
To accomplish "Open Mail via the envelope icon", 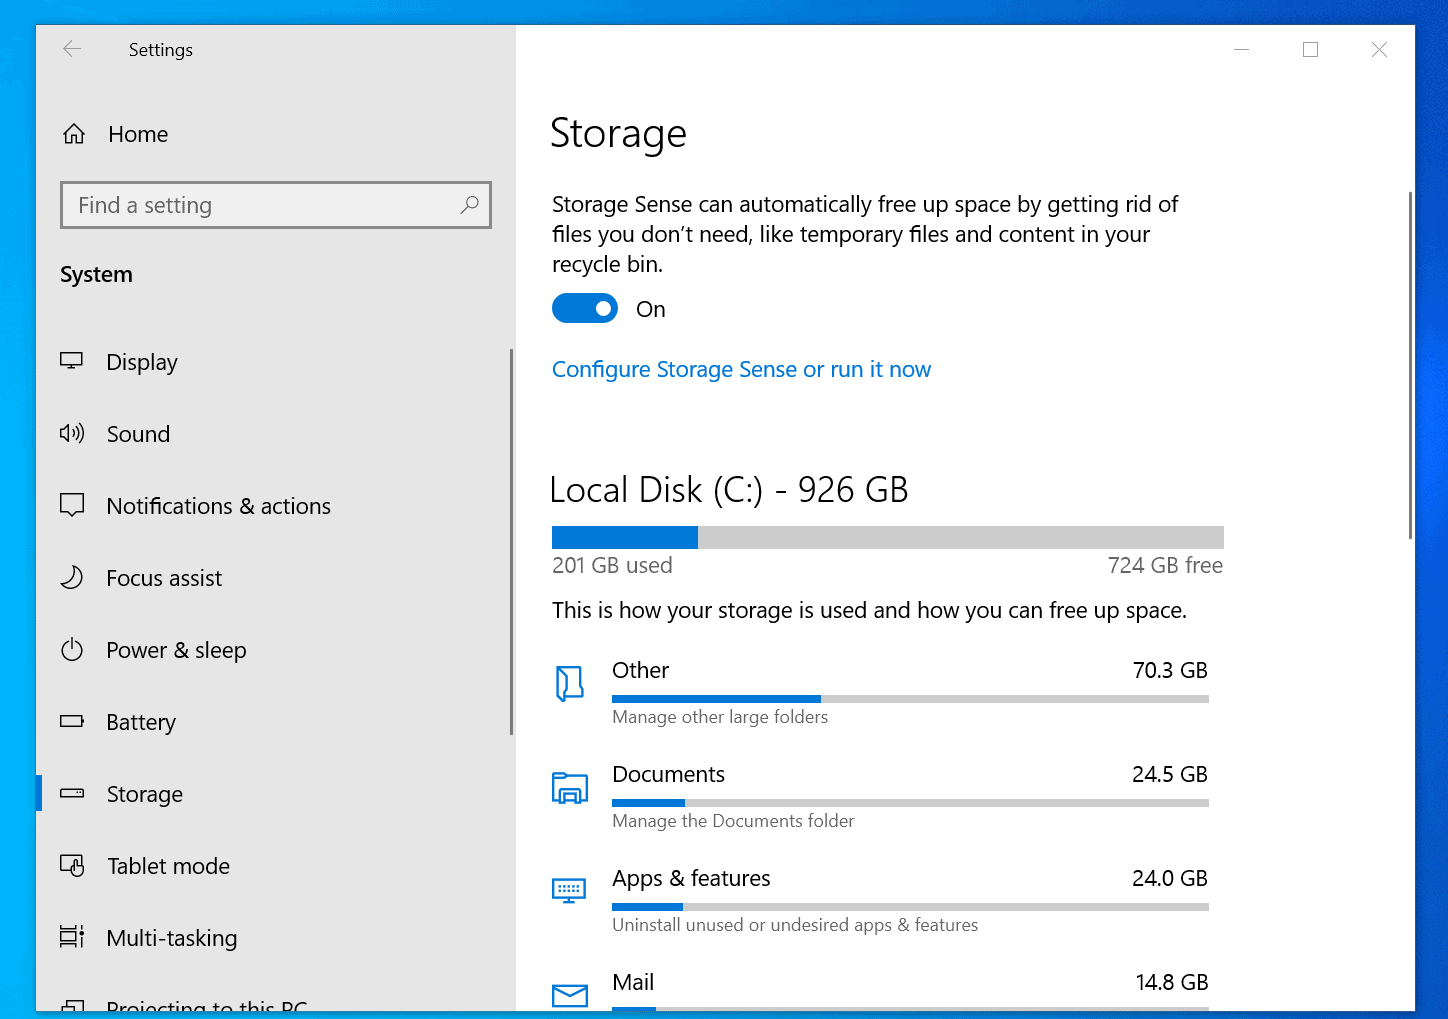I will pyautogui.click(x=570, y=995).
